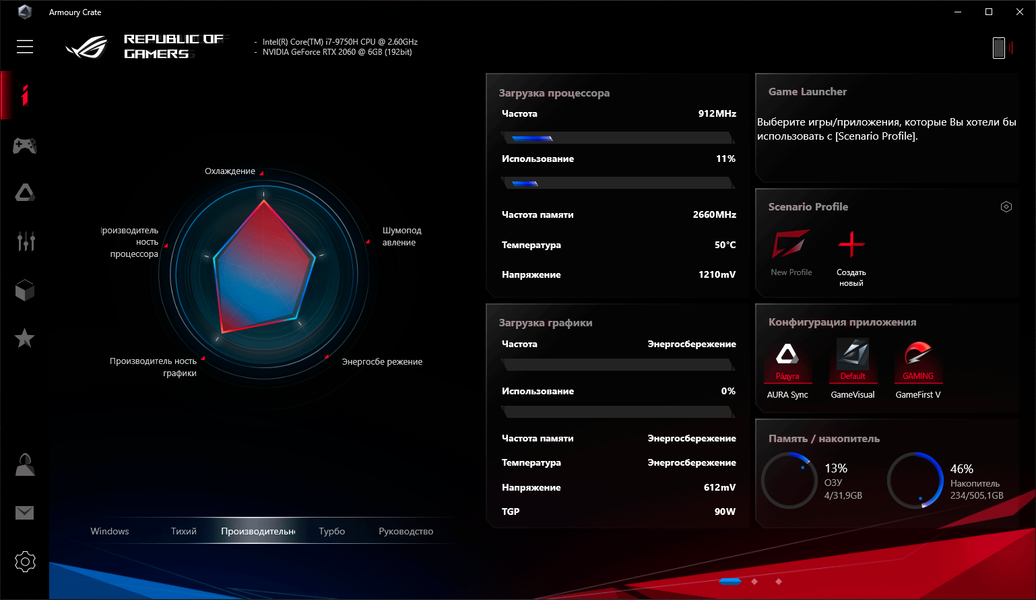Open the star Featured sidebar icon
This screenshot has width=1036, height=600.
[25, 338]
